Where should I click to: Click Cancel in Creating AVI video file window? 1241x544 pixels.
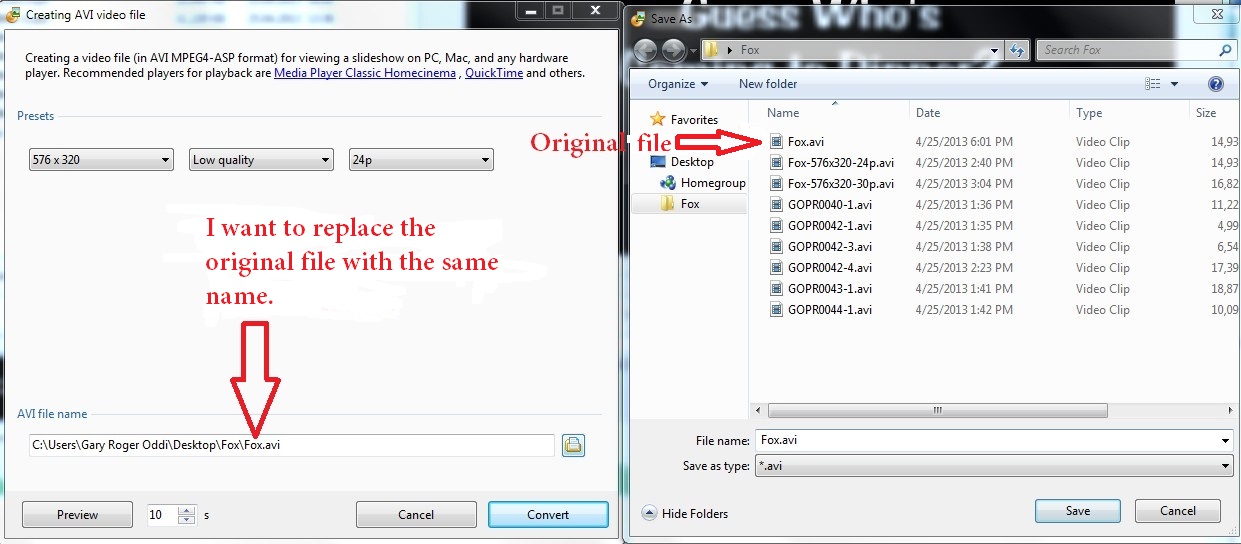(x=416, y=515)
